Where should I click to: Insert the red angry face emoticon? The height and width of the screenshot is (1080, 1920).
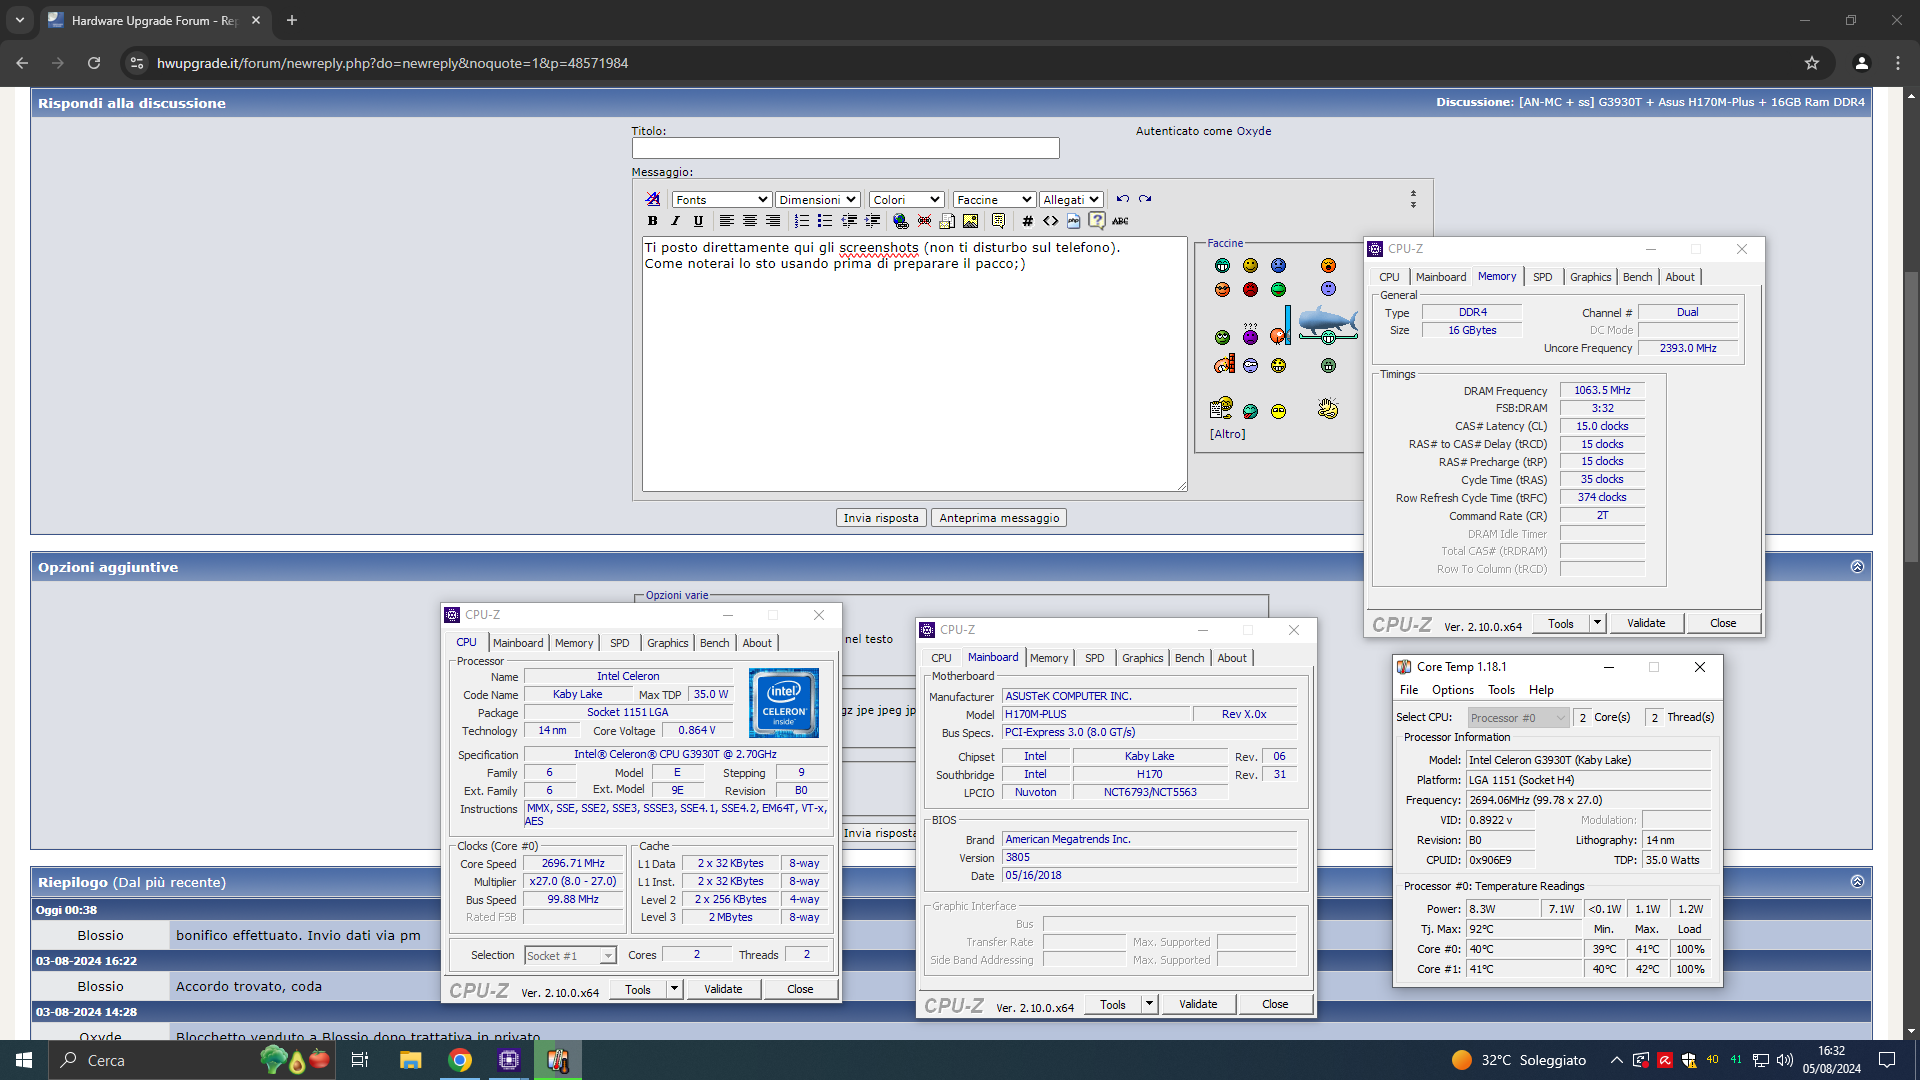(1250, 289)
